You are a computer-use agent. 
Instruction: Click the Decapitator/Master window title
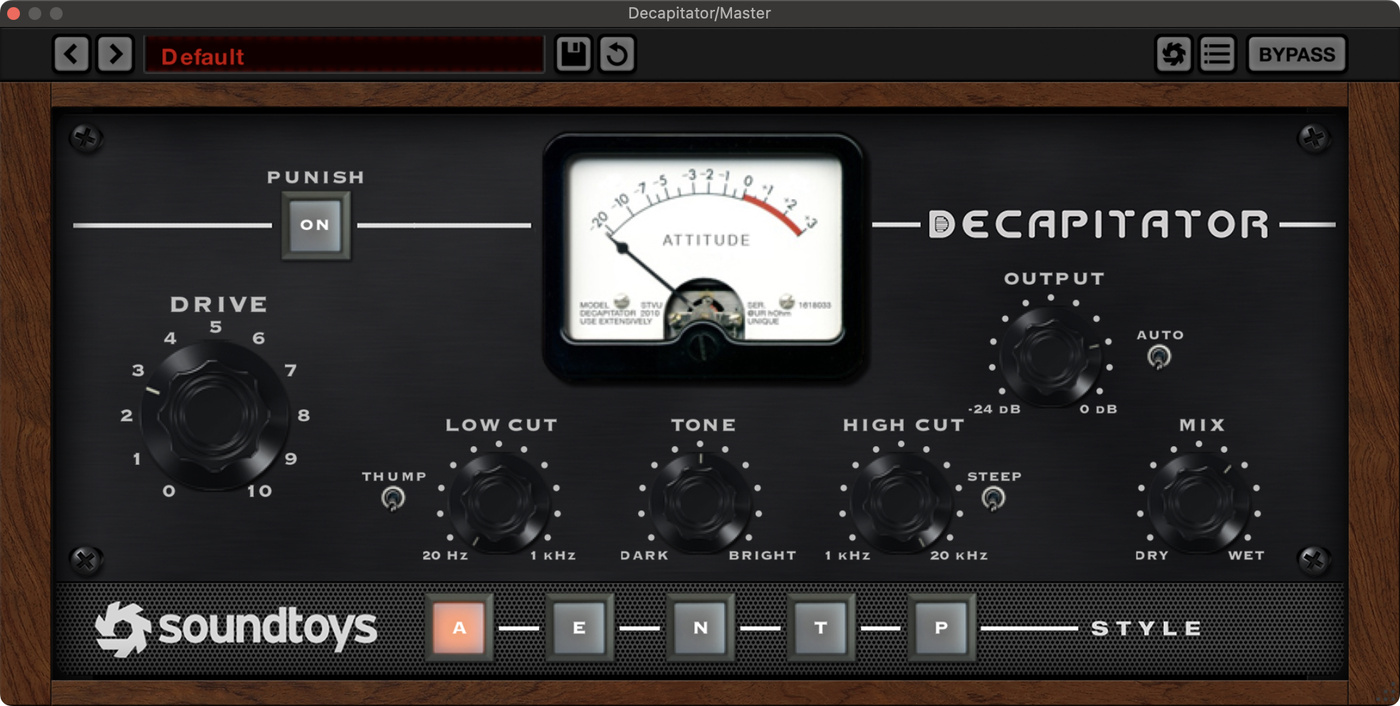point(699,13)
